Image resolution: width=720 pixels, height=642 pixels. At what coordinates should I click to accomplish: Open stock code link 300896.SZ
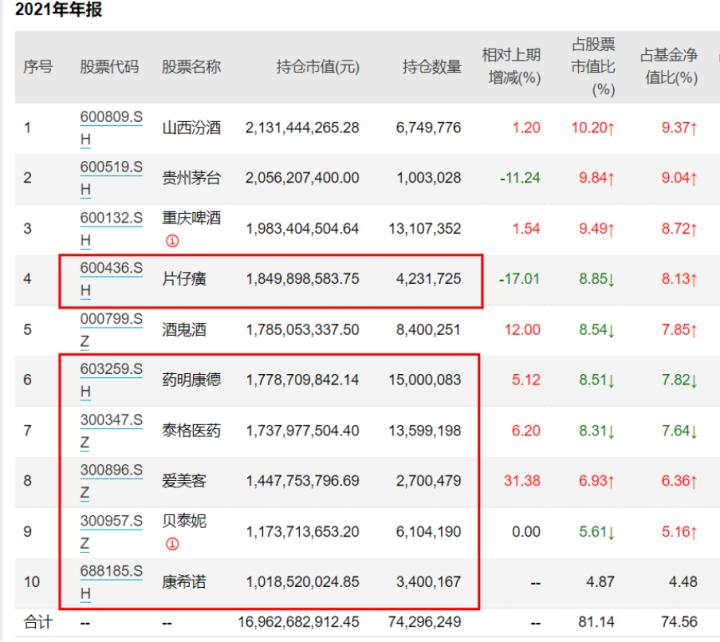click(111, 481)
